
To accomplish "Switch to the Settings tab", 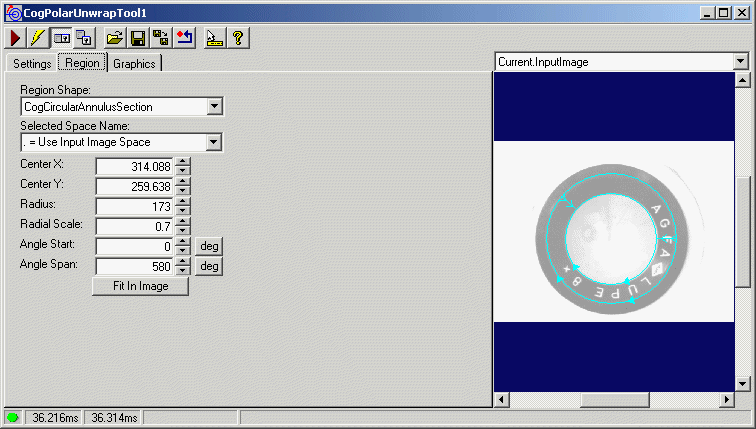I will click(x=32, y=64).
